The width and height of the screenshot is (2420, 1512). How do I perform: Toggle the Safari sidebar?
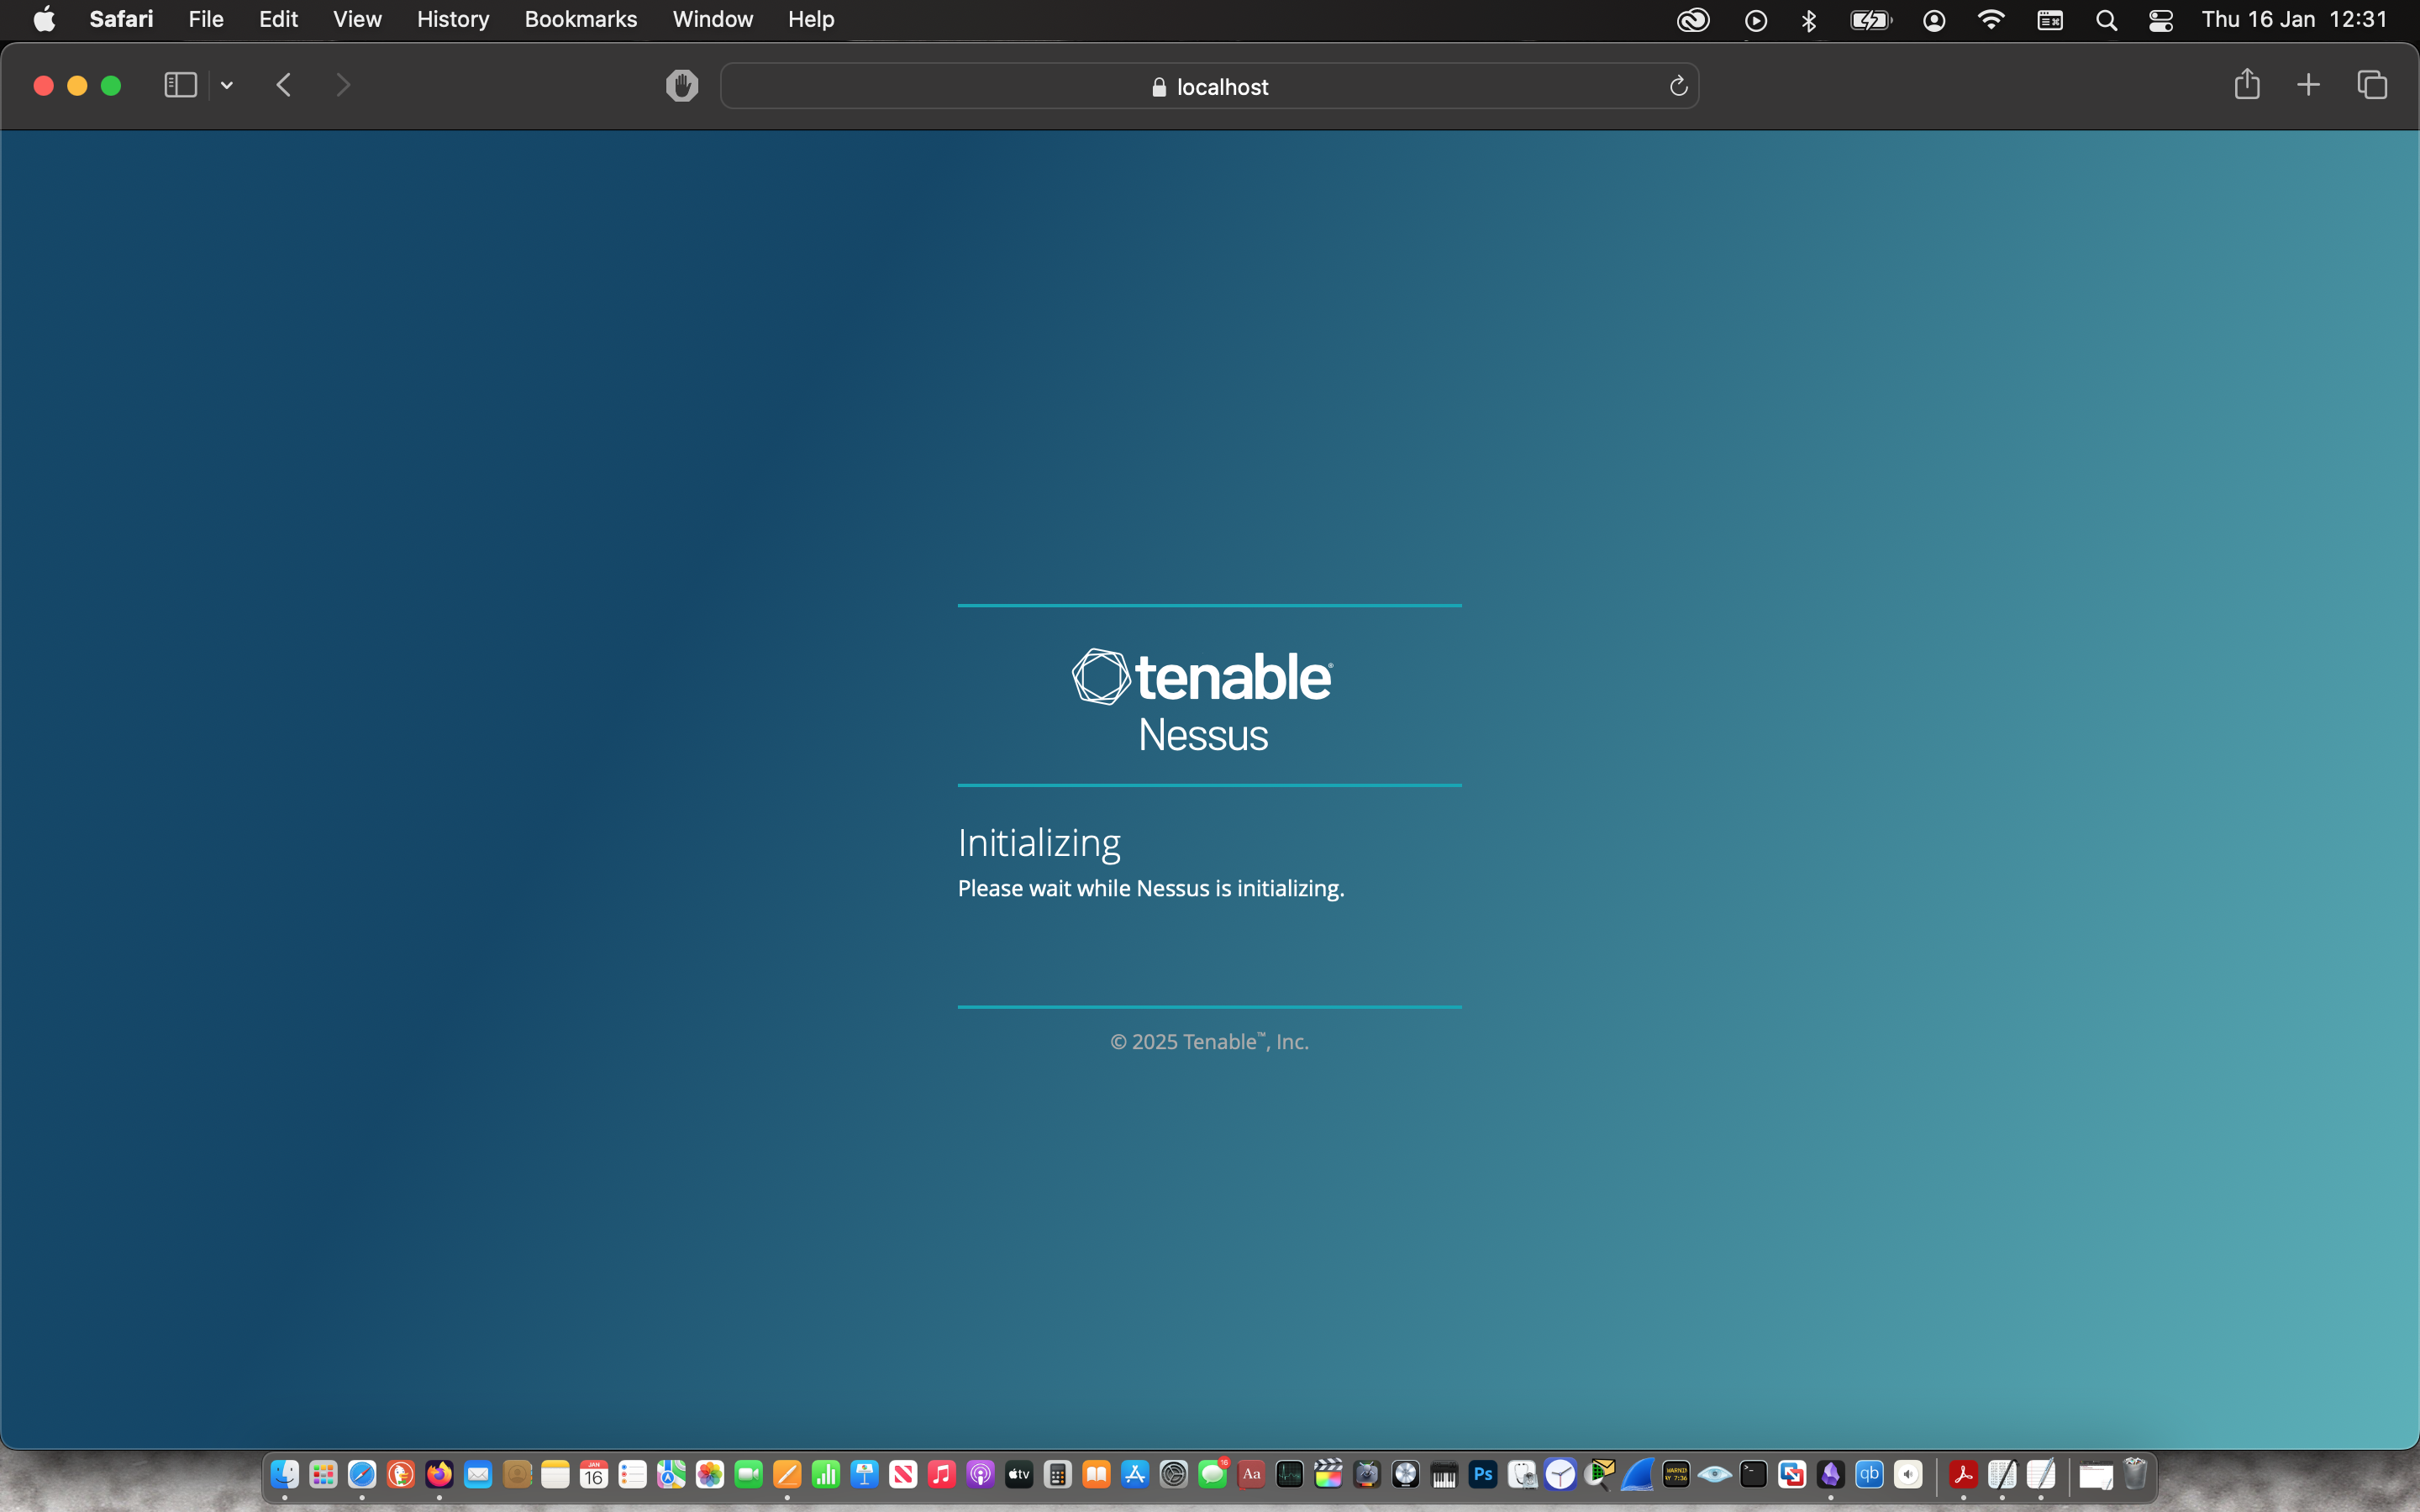pyautogui.click(x=180, y=85)
